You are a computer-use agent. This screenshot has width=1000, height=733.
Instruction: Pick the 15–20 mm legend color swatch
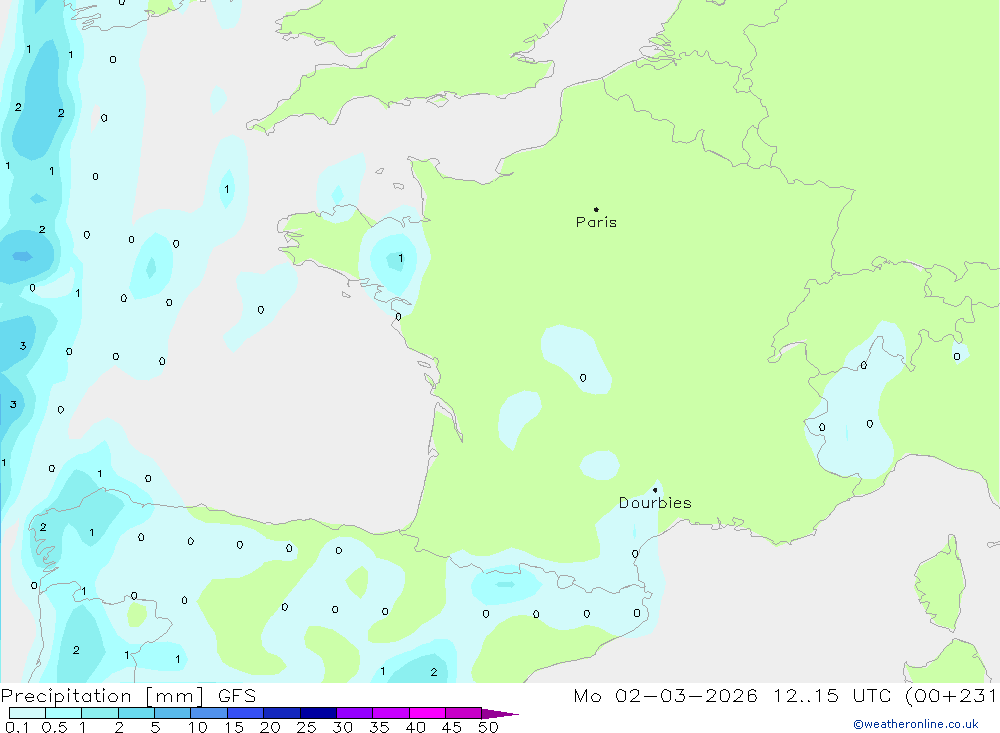pos(246,713)
